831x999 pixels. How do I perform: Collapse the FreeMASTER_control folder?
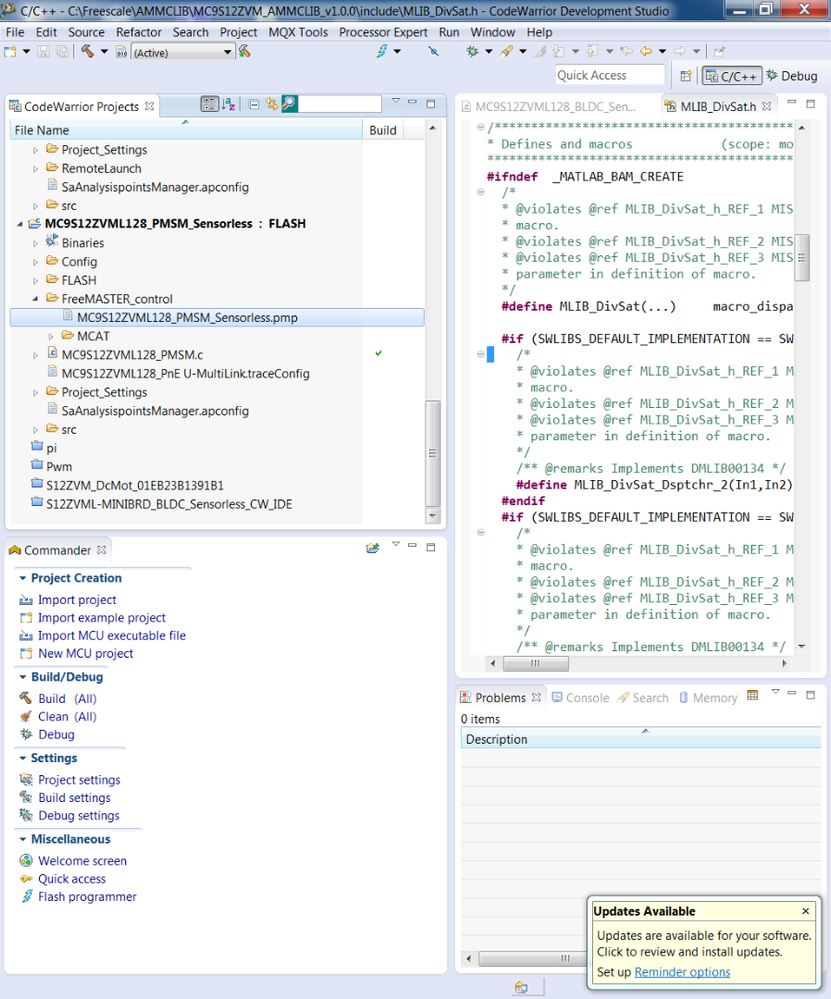(x=37, y=299)
